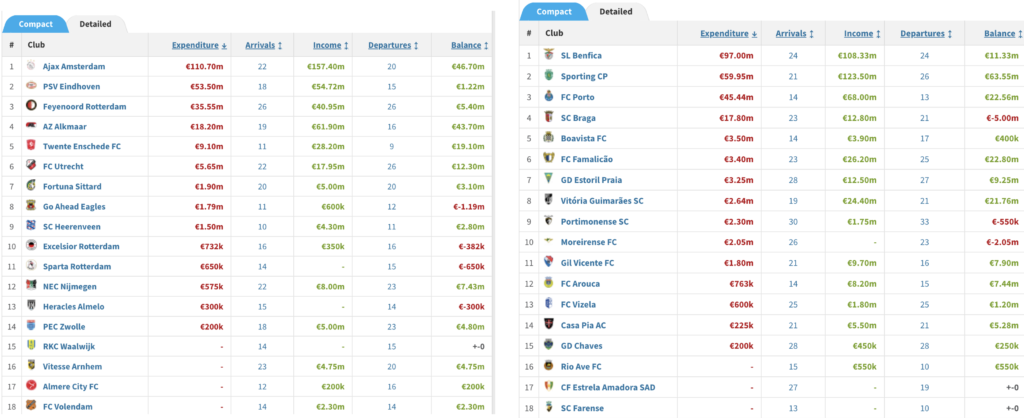
Task: Select Compact tab in Dutch table
Action: tap(35, 24)
